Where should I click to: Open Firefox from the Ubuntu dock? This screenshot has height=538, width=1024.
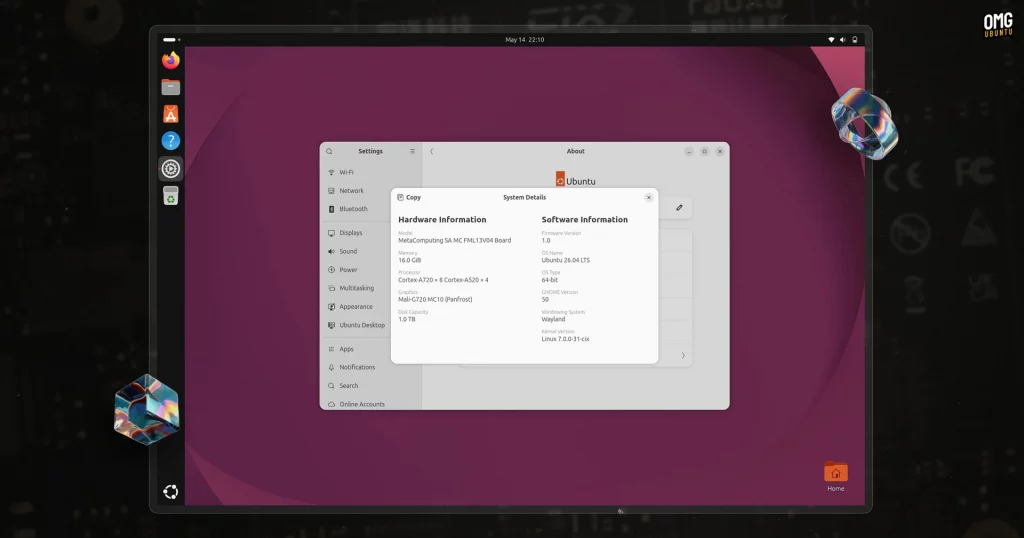tap(170, 60)
